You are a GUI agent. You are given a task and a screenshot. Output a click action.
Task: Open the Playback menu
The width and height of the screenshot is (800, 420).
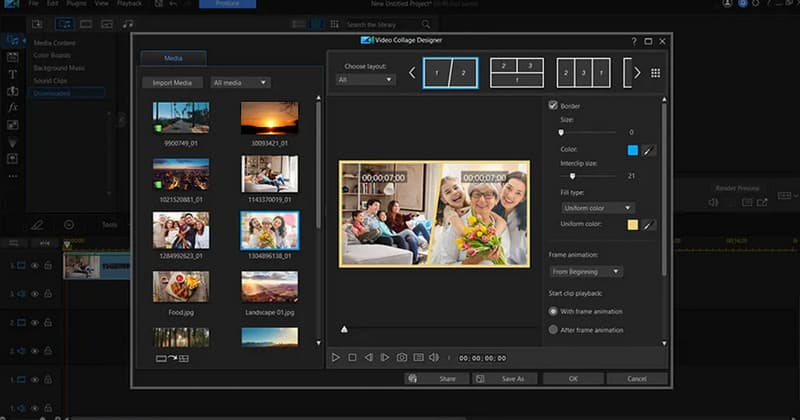click(x=130, y=3)
